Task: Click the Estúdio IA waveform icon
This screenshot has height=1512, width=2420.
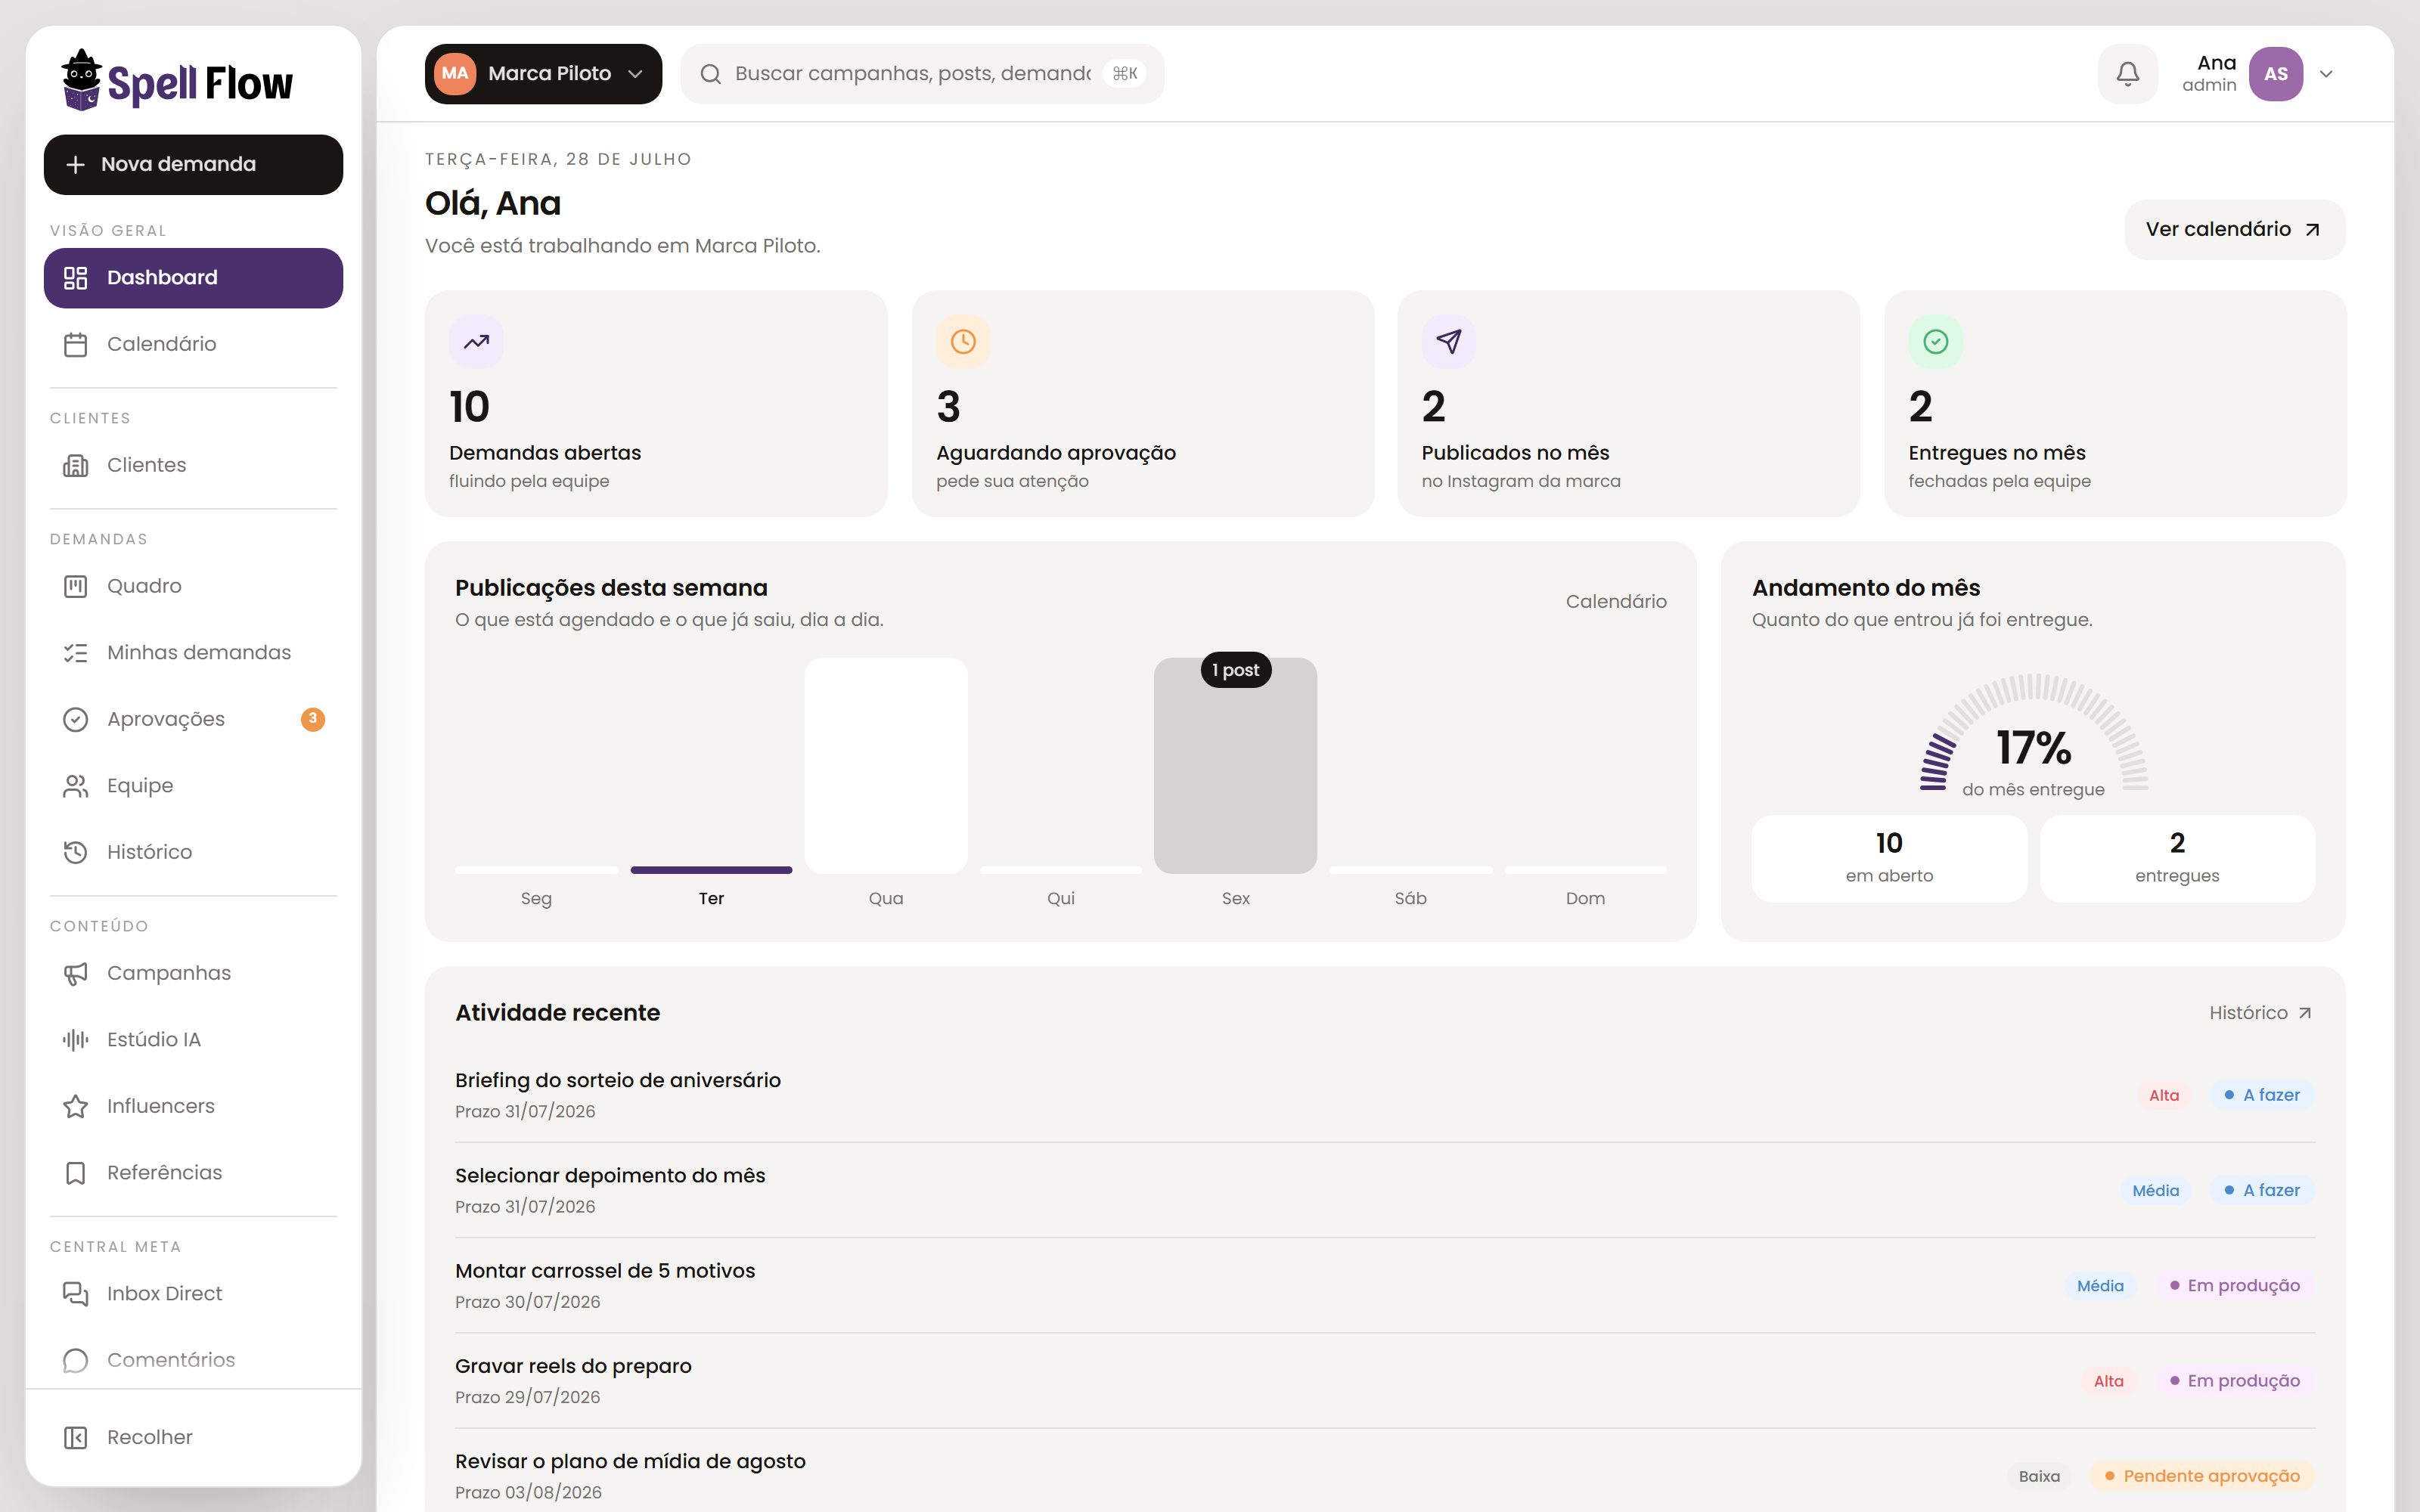Action: pos(75,1040)
